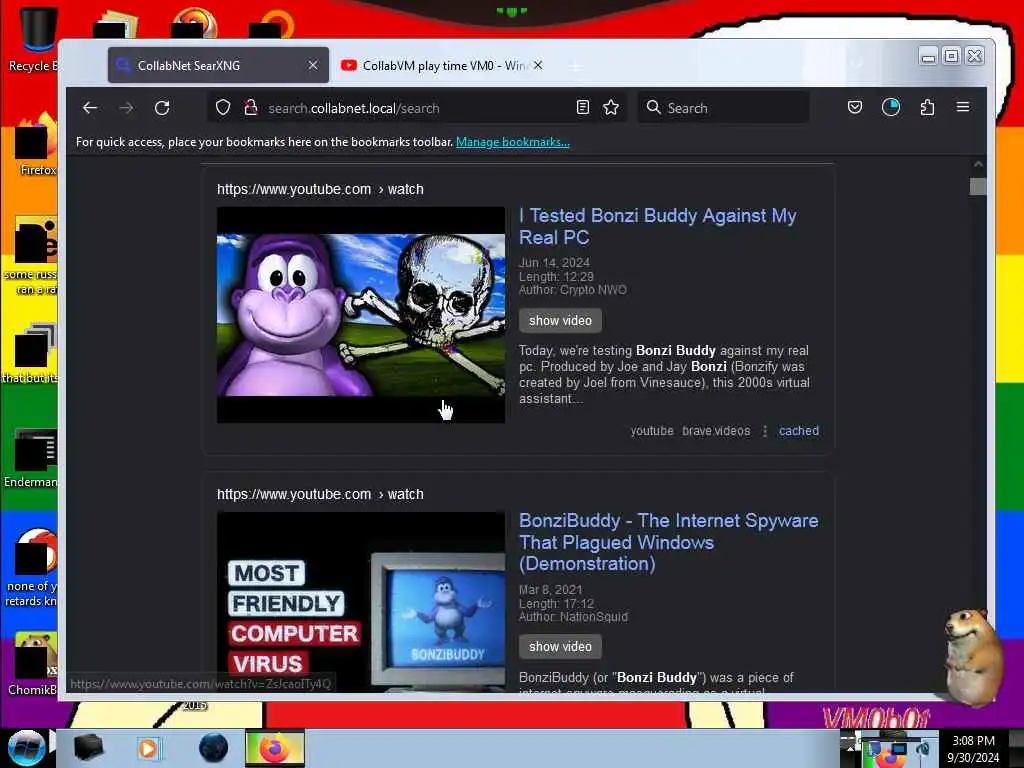Open Pocket save icon in the toolbar
Image resolution: width=1024 pixels, height=768 pixels.
point(855,107)
